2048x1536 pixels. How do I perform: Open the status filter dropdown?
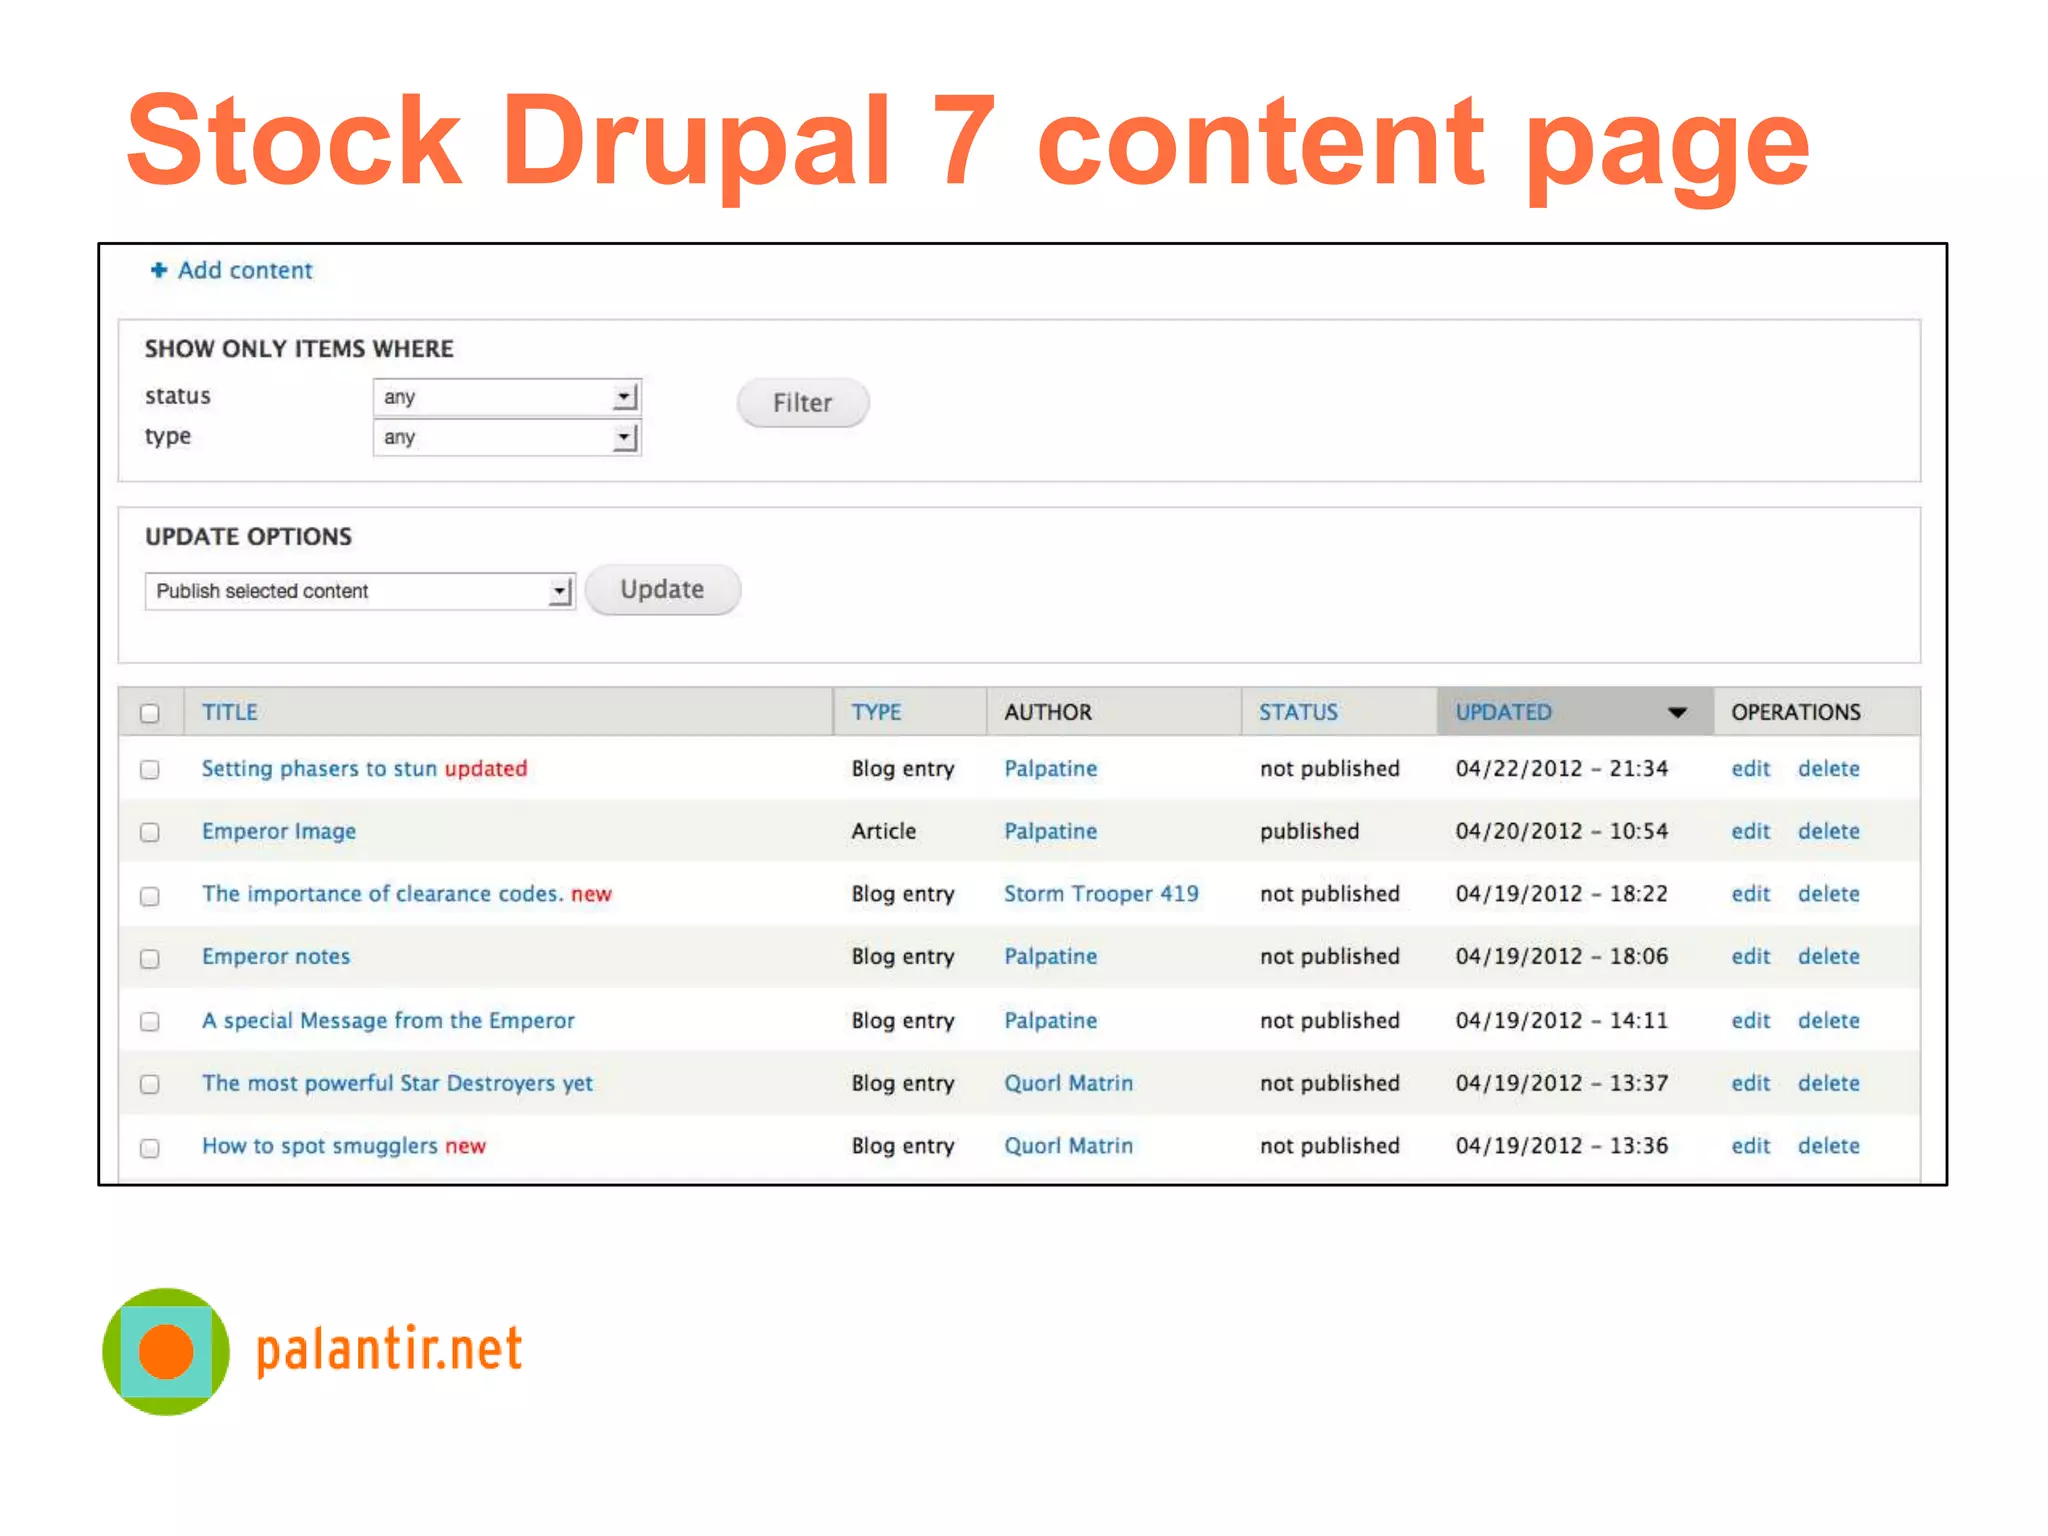point(507,397)
